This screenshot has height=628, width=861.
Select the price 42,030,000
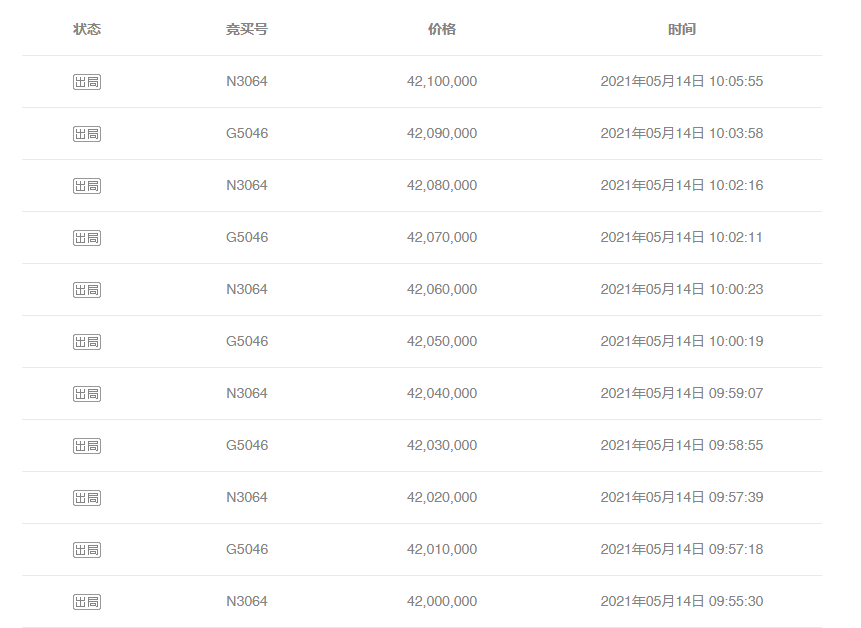442,446
